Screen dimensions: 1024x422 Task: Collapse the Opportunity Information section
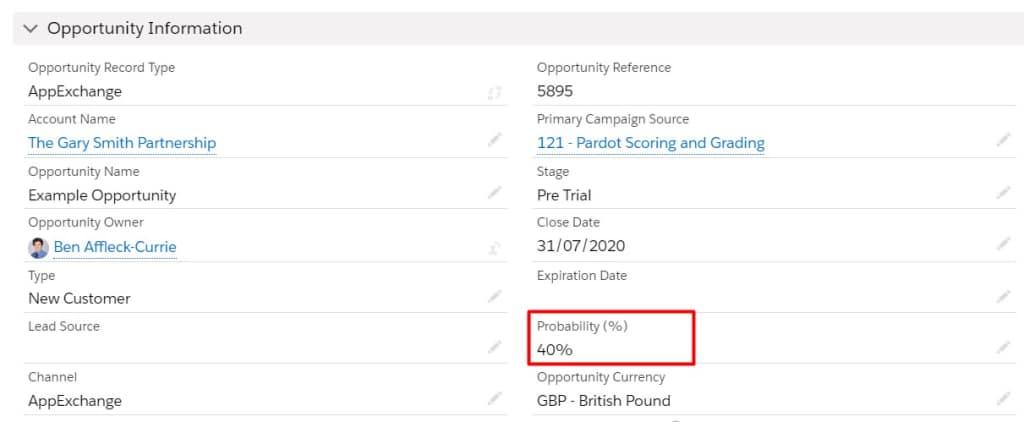click(x=31, y=29)
